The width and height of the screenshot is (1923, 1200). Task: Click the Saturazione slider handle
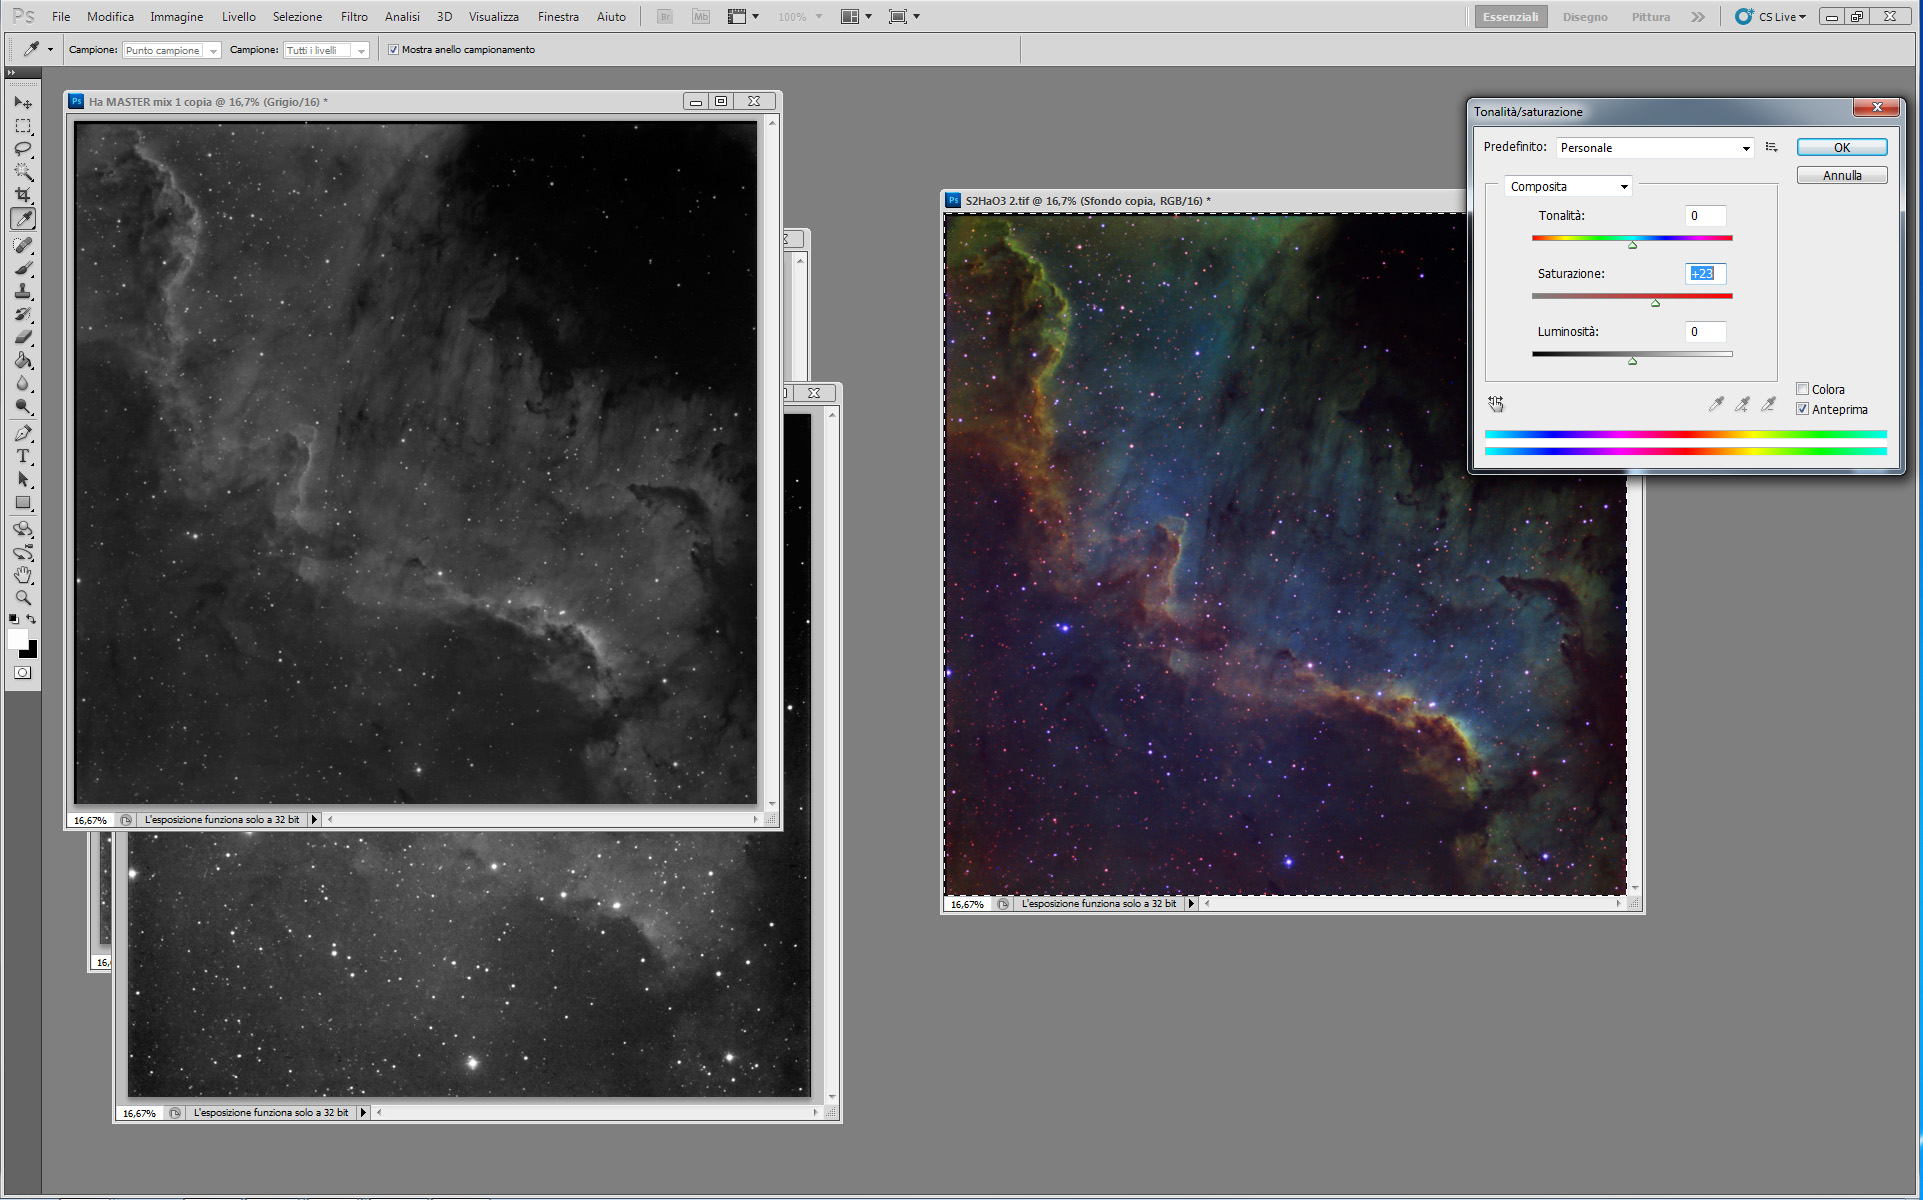(1656, 303)
